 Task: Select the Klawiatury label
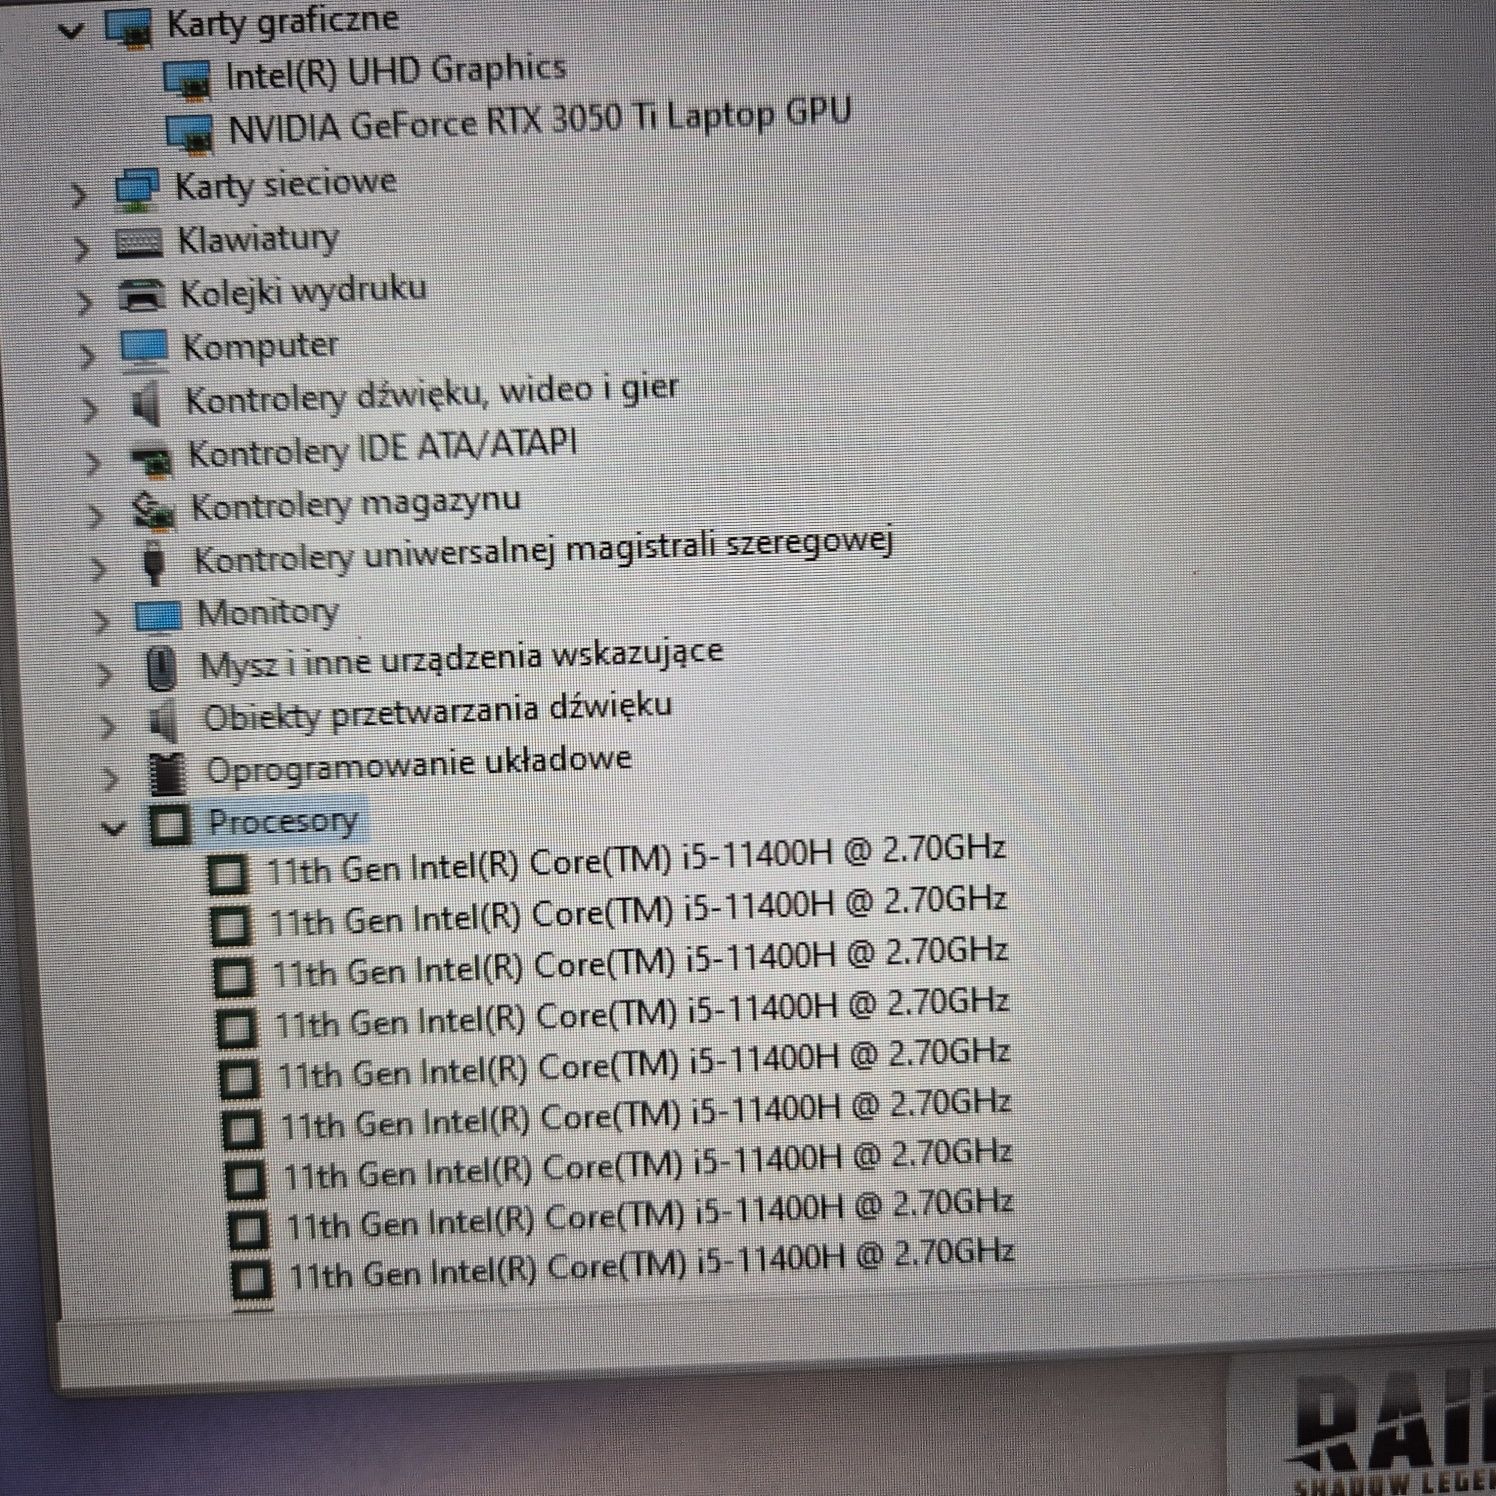pos(258,239)
